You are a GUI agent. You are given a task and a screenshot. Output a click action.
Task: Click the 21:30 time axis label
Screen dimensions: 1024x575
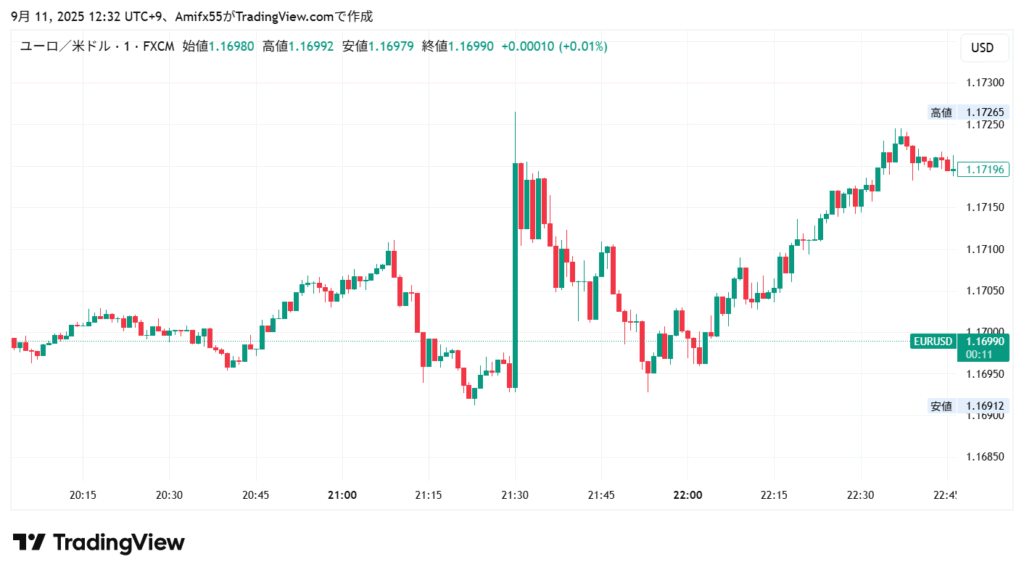pyautogui.click(x=515, y=495)
